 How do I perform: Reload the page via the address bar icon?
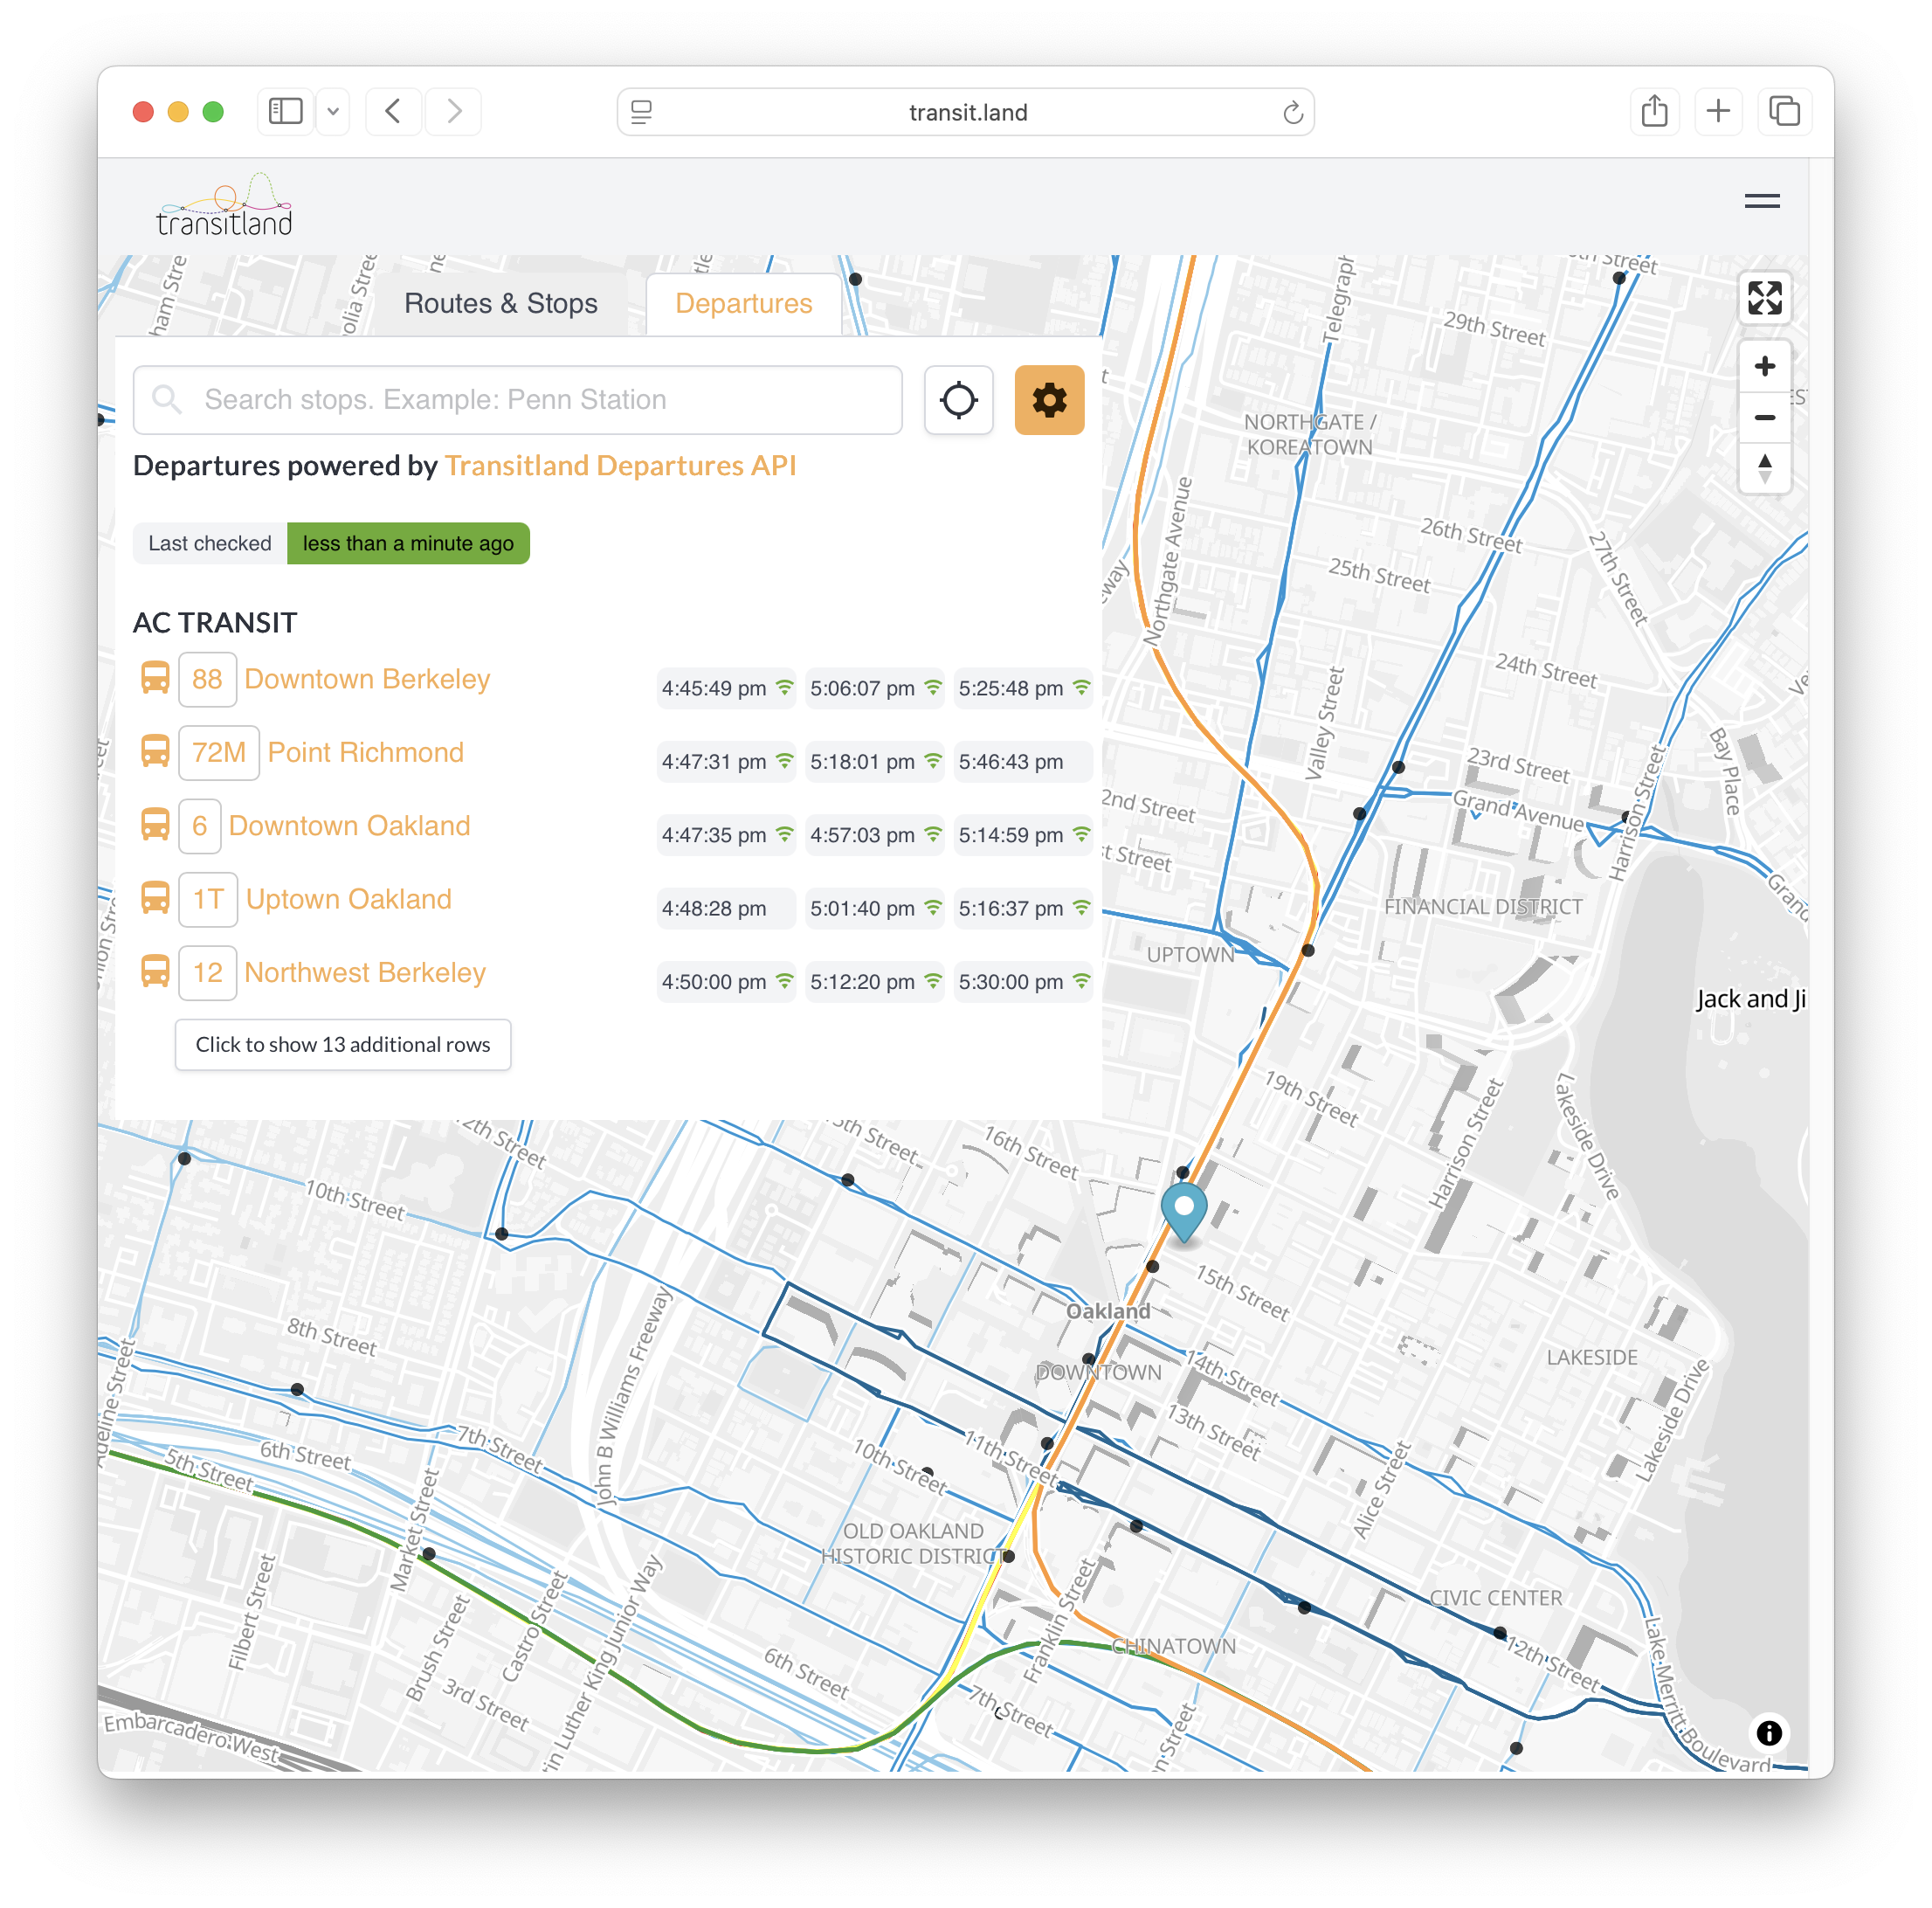click(1293, 112)
